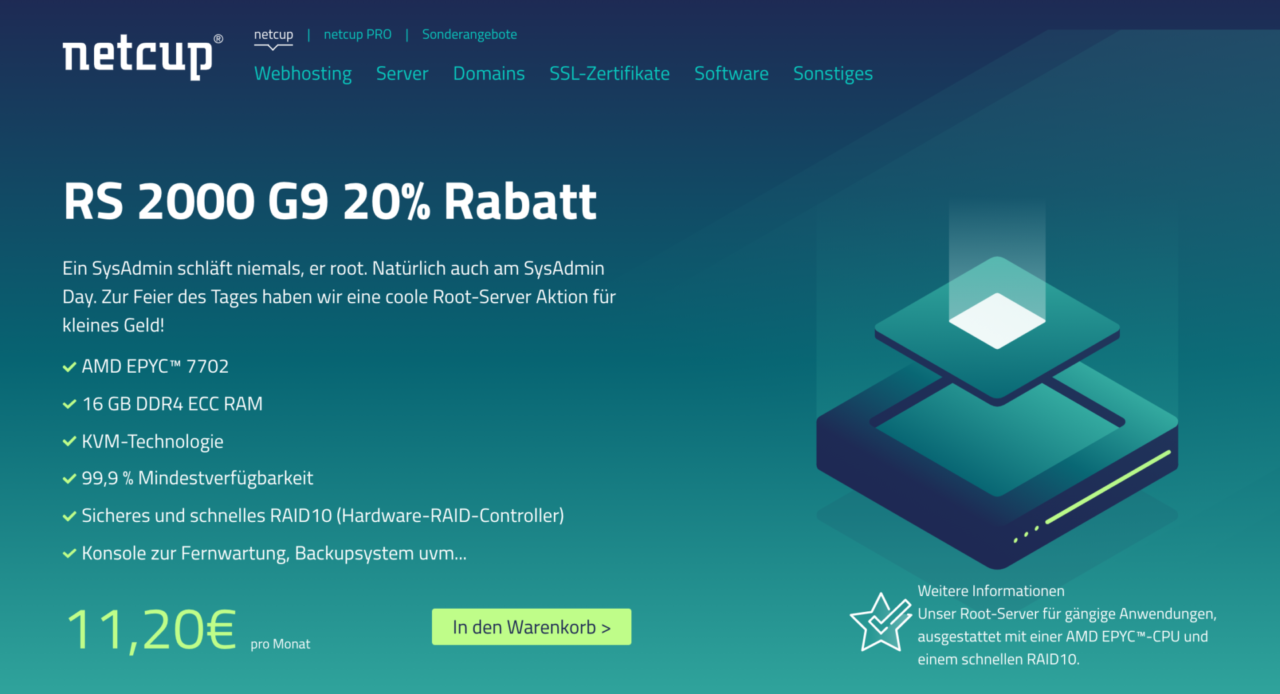
Task: Click the checkmark beside Sicheres und schnelles RAID10
Action: 69,517
